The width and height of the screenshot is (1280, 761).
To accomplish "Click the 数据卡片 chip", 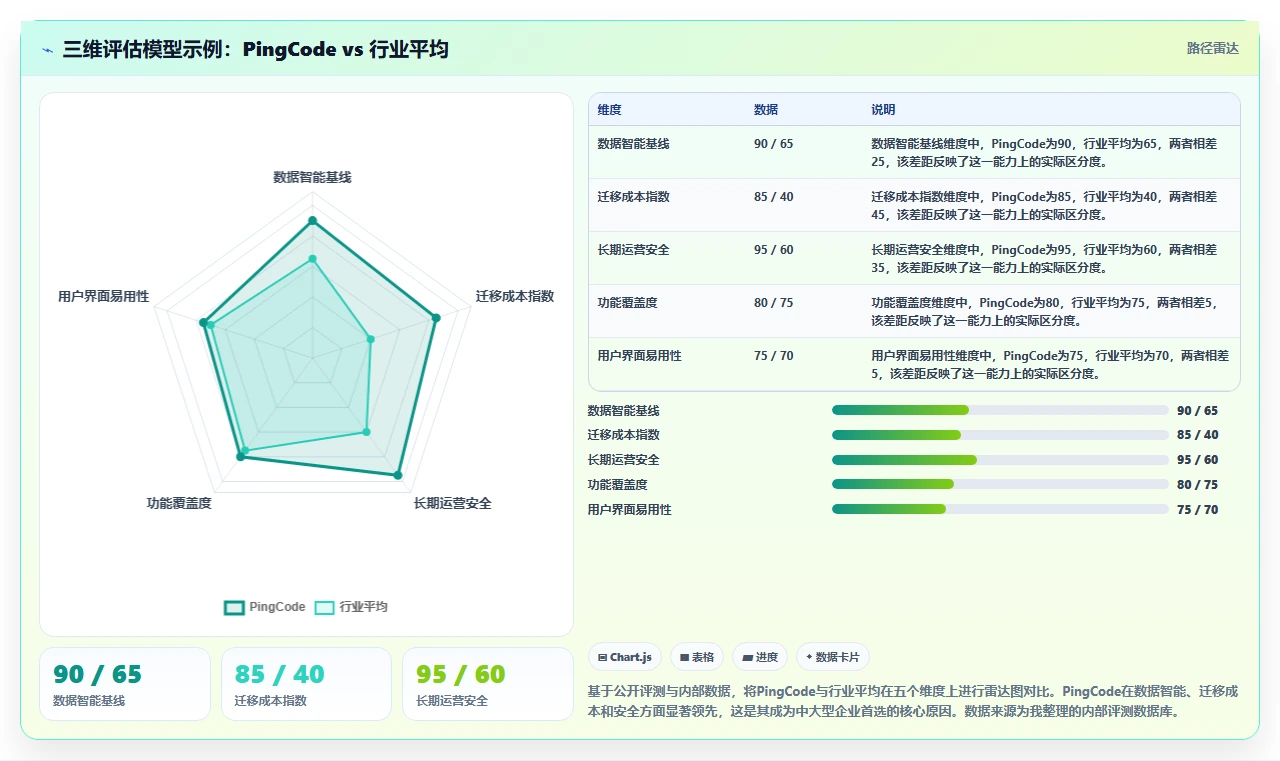I will click(833, 657).
